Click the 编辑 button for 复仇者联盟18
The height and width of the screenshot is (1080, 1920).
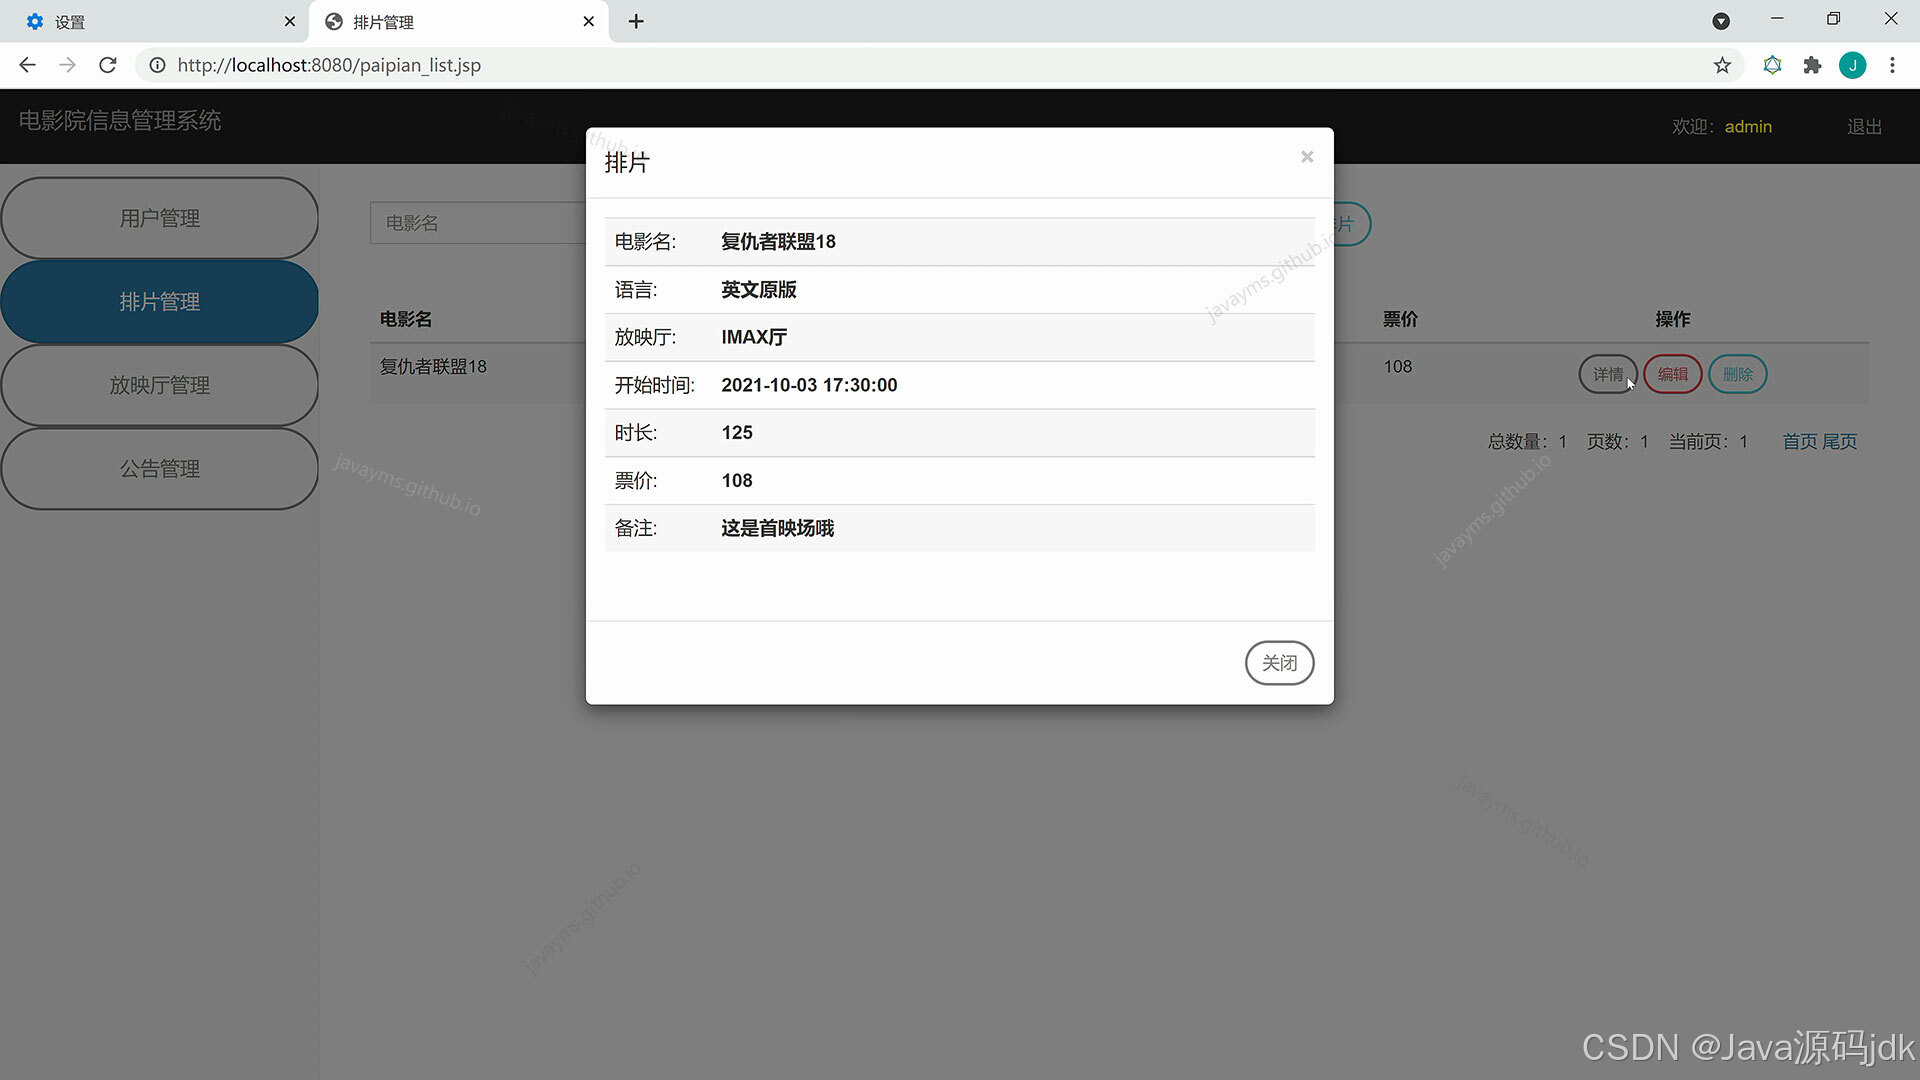pyautogui.click(x=1673, y=374)
